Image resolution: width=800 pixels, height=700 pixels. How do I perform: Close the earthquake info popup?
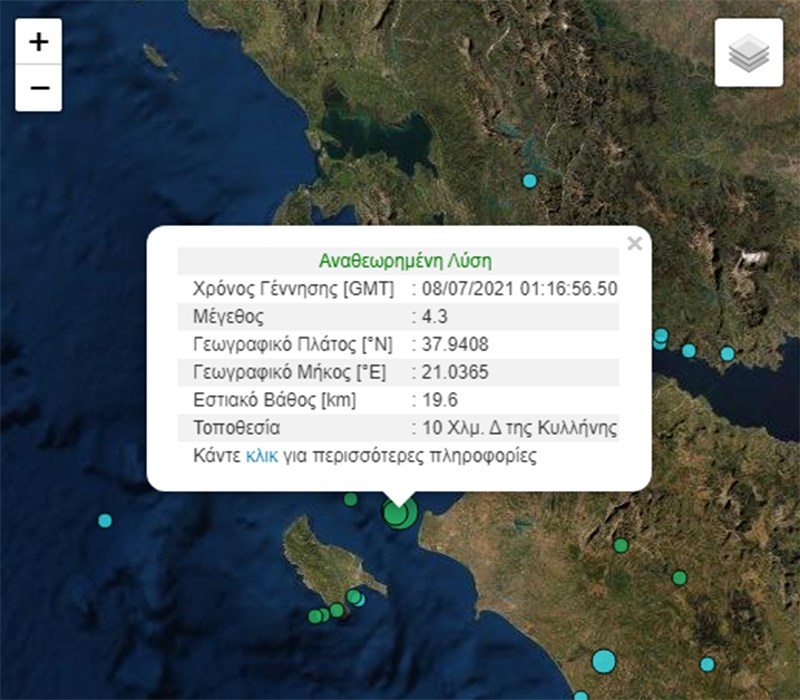click(x=633, y=243)
